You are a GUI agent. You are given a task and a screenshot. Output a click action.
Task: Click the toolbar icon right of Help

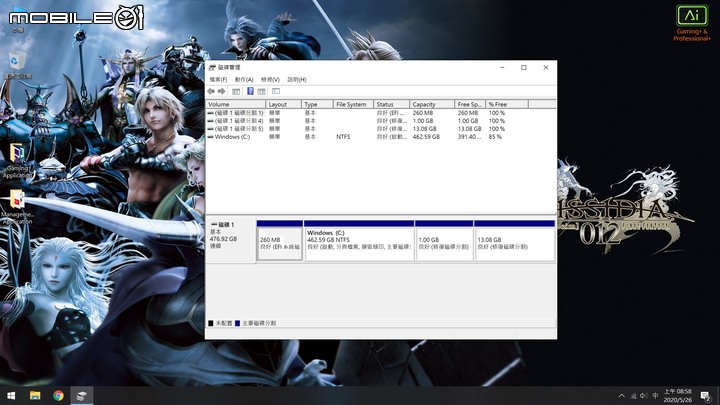pyautogui.click(x=261, y=91)
